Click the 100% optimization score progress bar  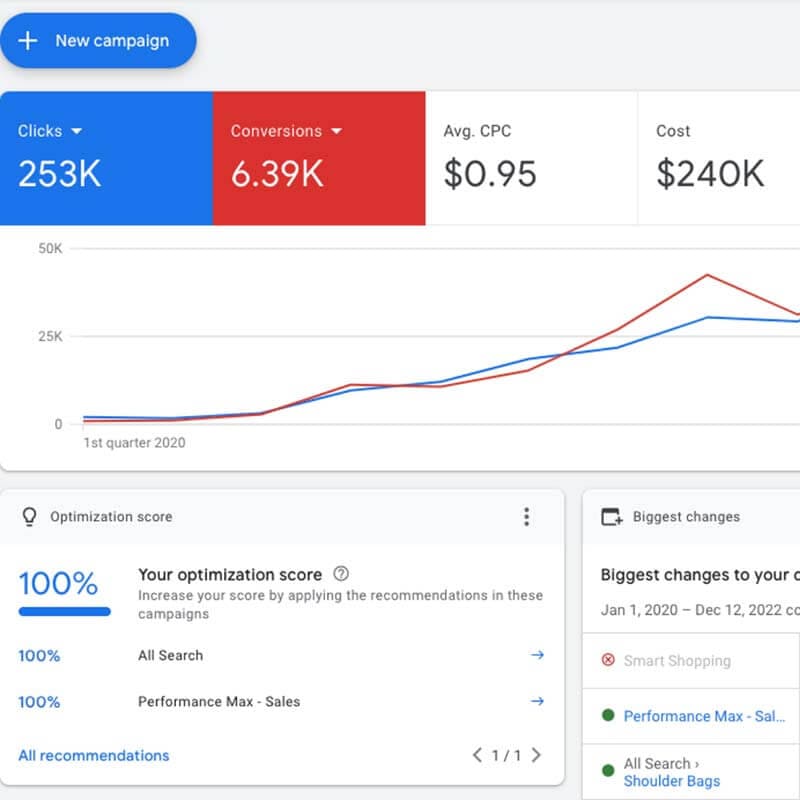coord(65,611)
